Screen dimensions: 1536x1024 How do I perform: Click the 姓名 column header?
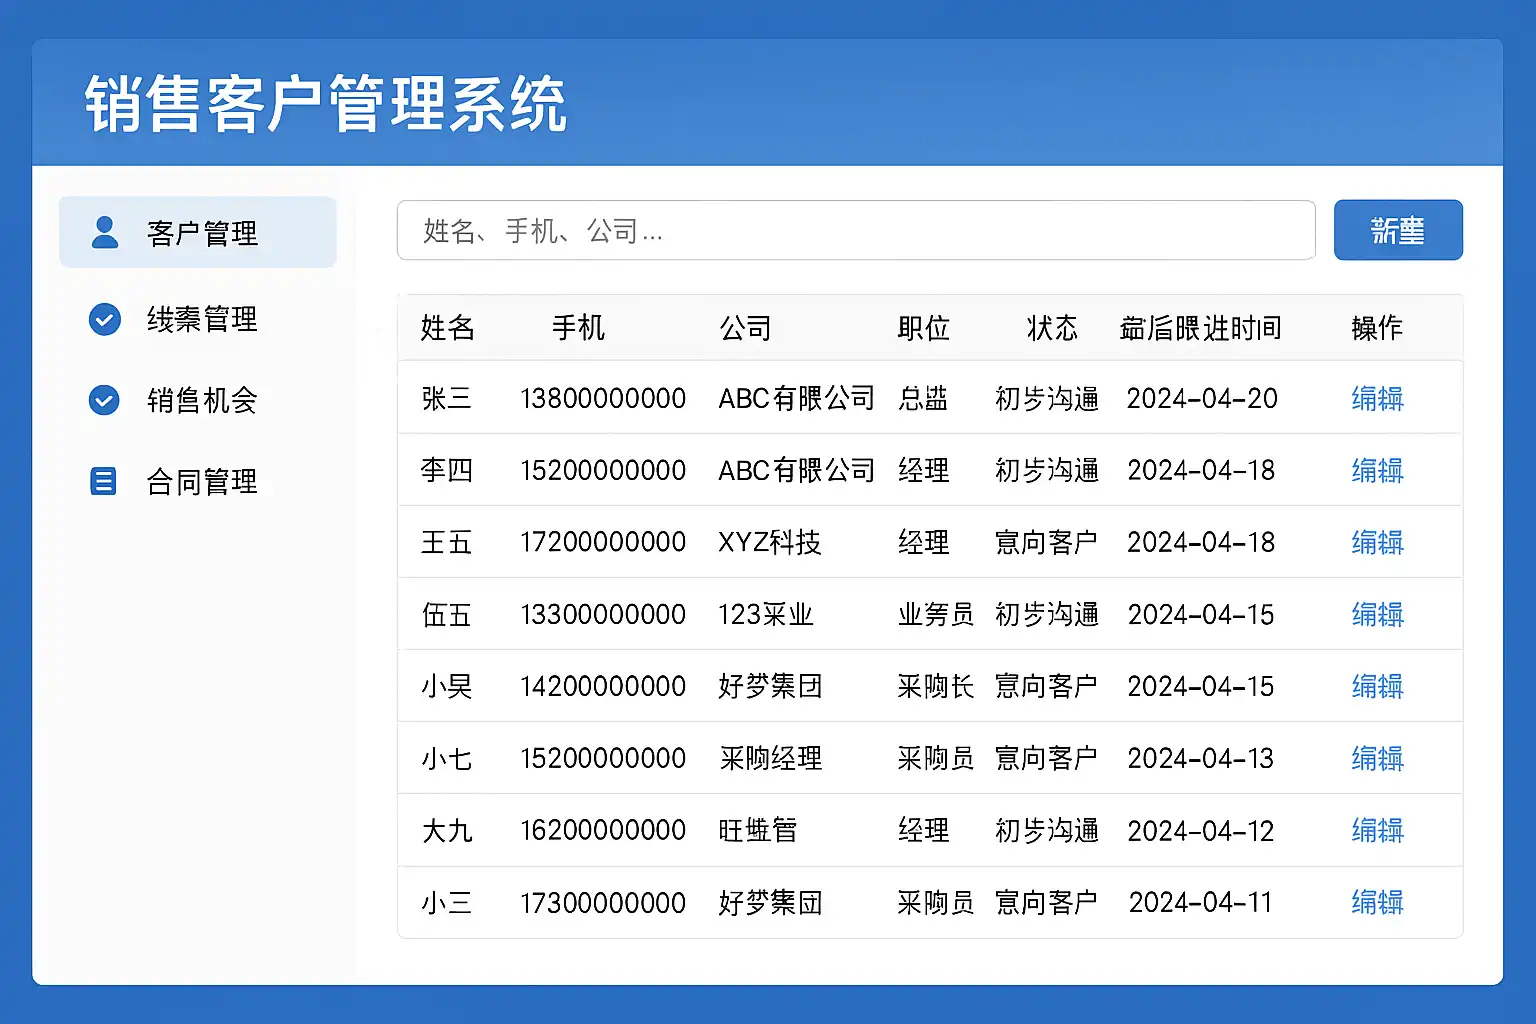447,328
